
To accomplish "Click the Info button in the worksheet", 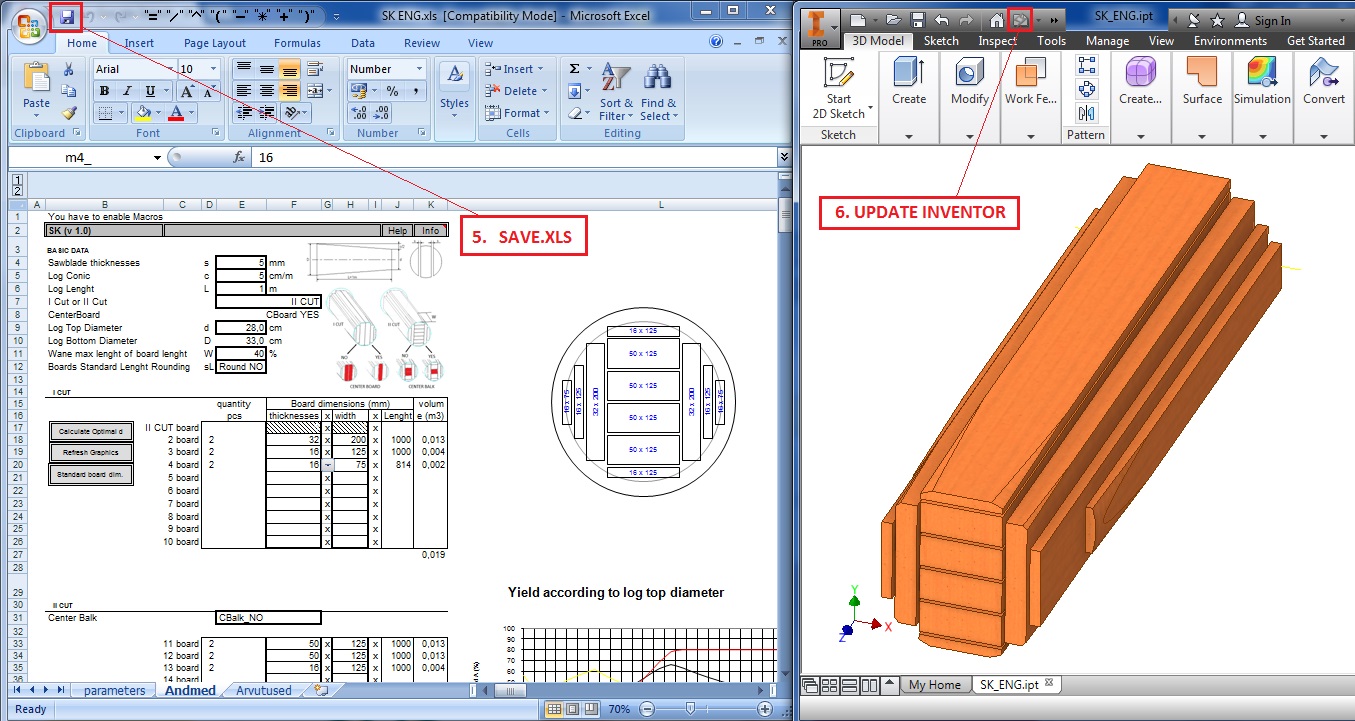I will click(x=430, y=230).
